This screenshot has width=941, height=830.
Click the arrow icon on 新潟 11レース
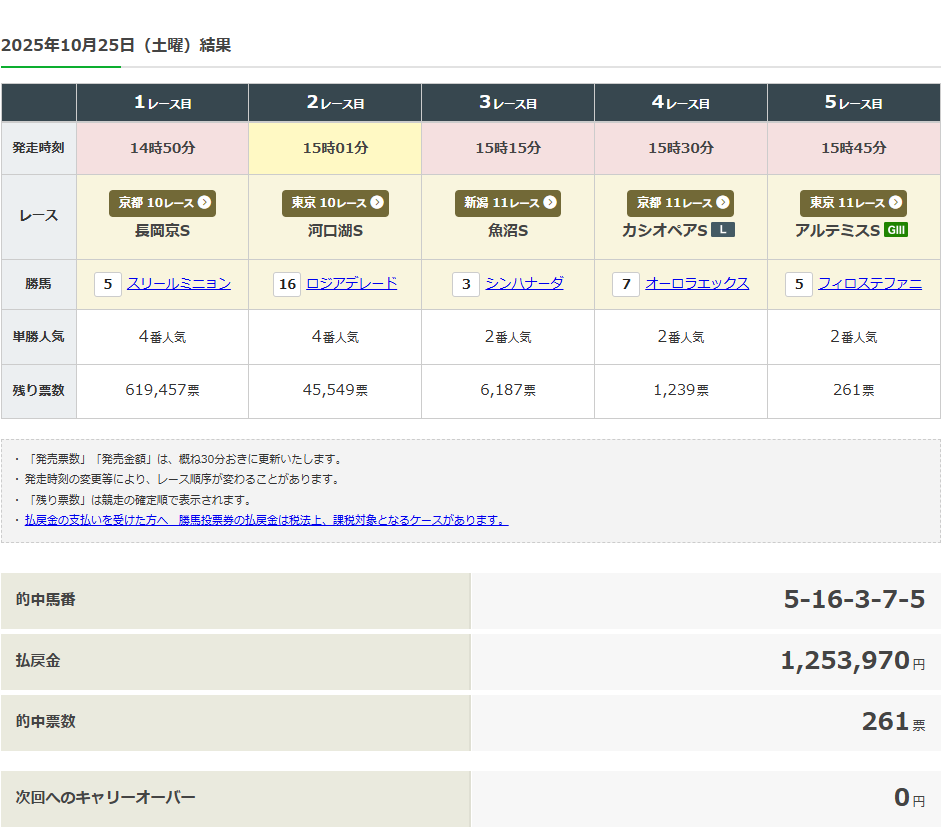(x=549, y=203)
